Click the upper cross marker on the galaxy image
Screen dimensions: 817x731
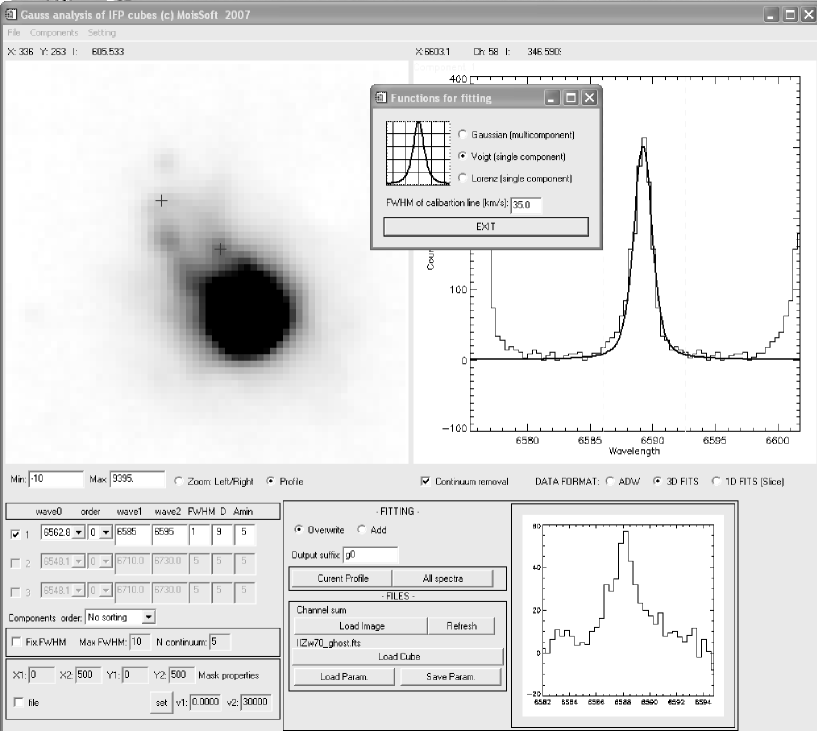pyautogui.click(x=161, y=201)
